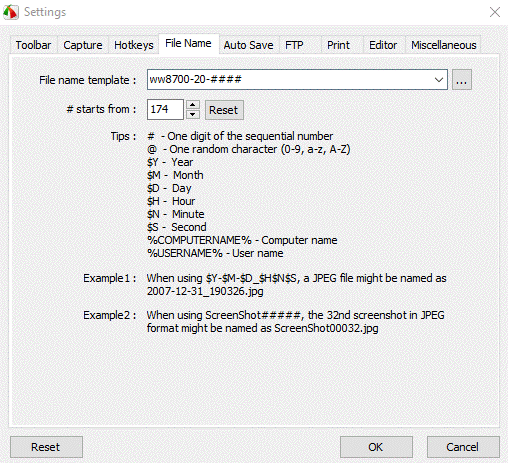Image resolution: width=508 pixels, height=463 pixels.
Task: Expand the file name template dropdown
Action: coord(439,80)
